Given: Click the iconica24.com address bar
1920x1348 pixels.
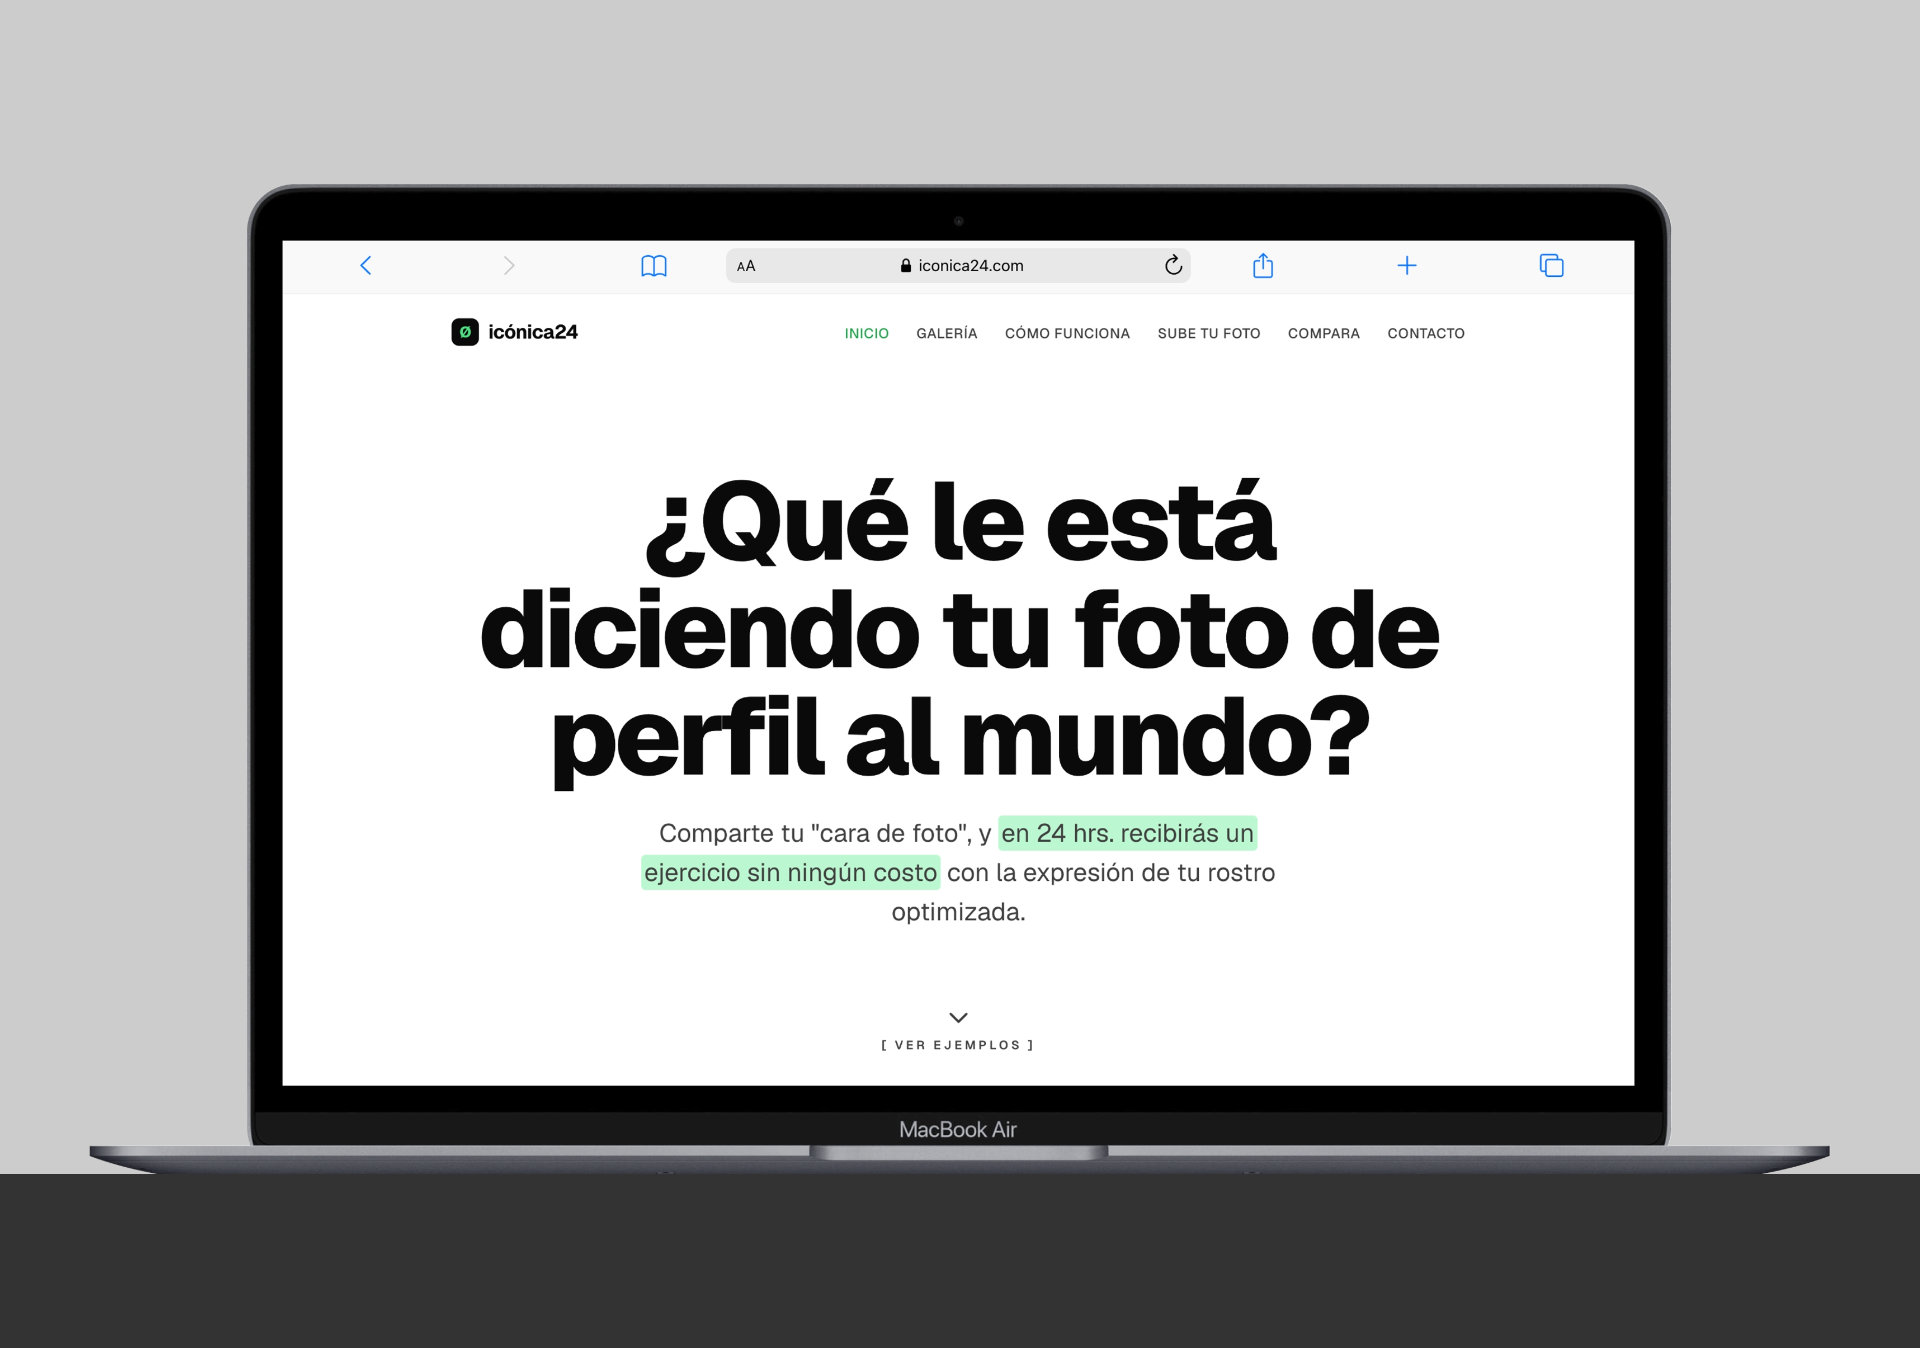Looking at the screenshot, I should [x=958, y=265].
